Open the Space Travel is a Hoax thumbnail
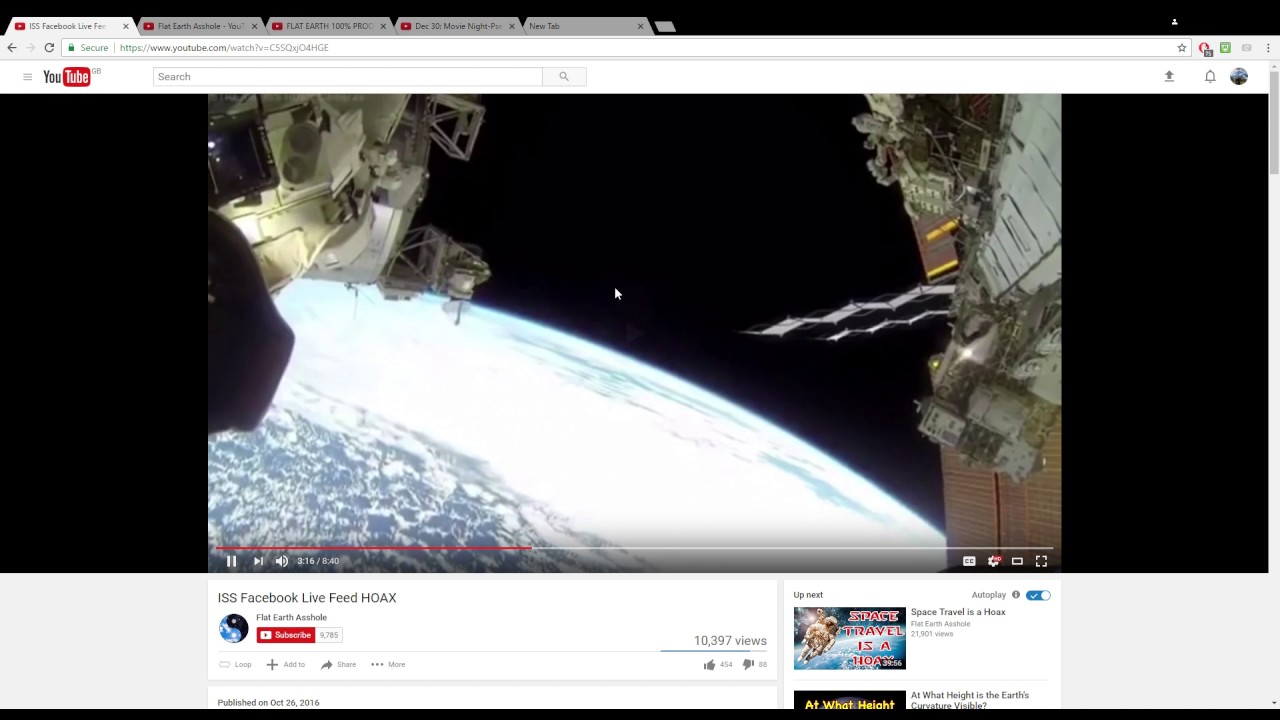Image resolution: width=1280 pixels, height=720 pixels. (x=850, y=638)
